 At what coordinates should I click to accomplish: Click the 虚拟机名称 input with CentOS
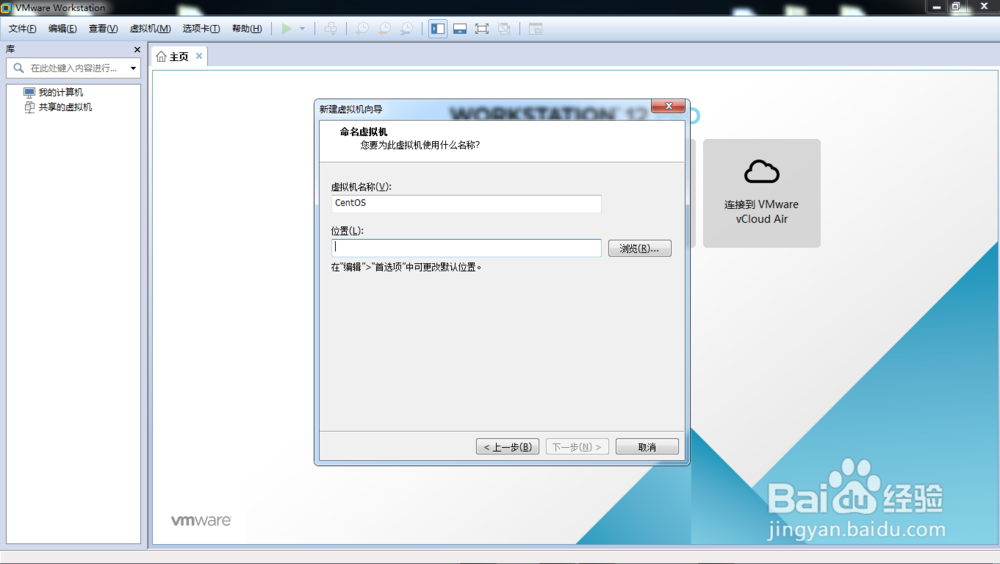point(466,203)
